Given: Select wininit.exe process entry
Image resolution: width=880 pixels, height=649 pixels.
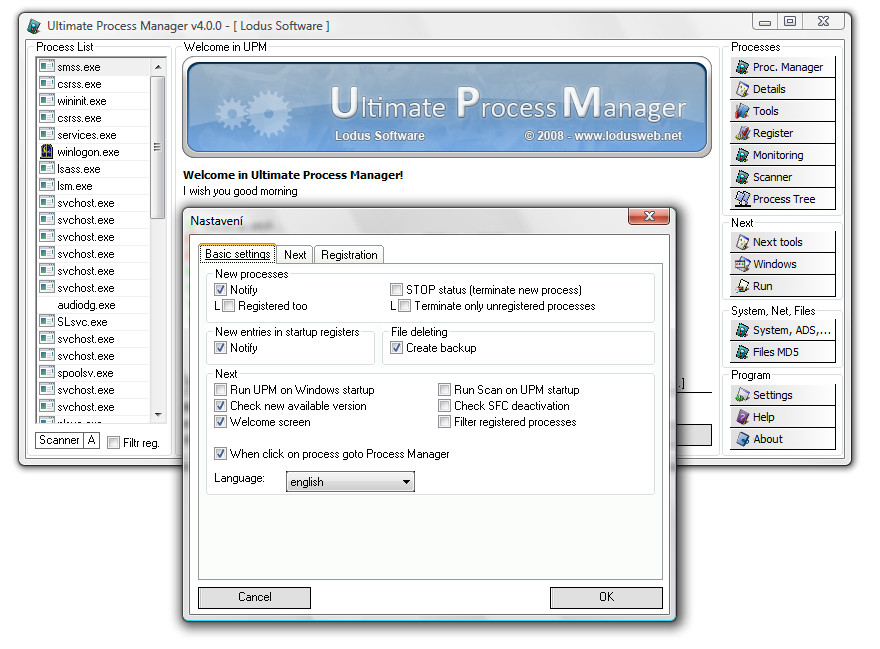Looking at the screenshot, I should click(x=94, y=101).
